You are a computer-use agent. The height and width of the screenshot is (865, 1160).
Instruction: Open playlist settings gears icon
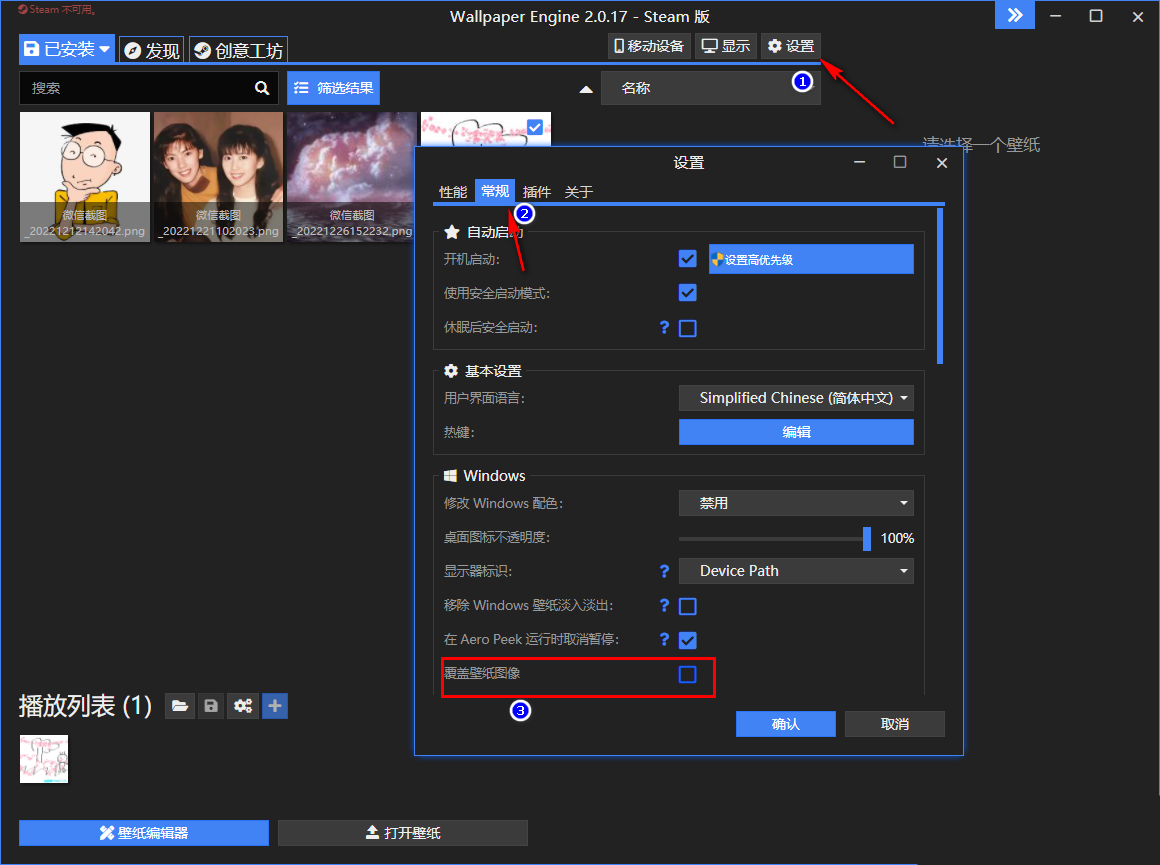(243, 706)
